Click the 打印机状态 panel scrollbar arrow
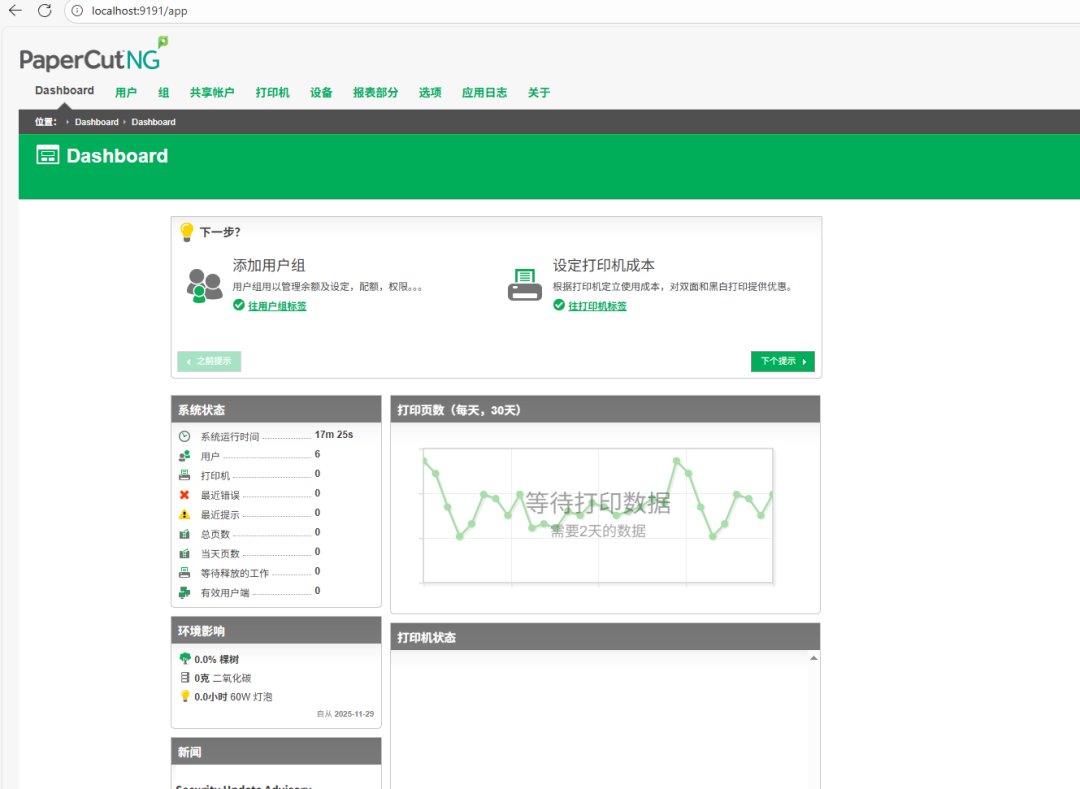Screen dimensions: 1080x789 pyautogui.click(x=813, y=656)
